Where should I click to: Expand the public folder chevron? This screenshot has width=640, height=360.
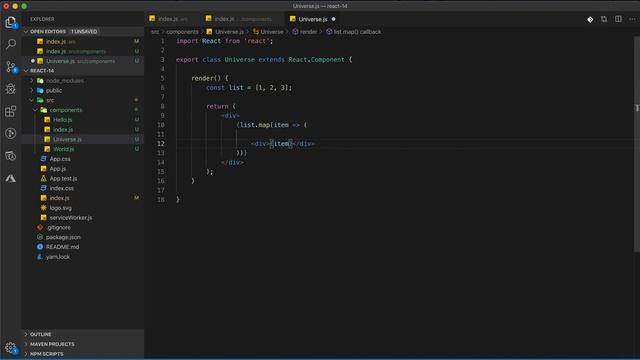click(x=32, y=90)
